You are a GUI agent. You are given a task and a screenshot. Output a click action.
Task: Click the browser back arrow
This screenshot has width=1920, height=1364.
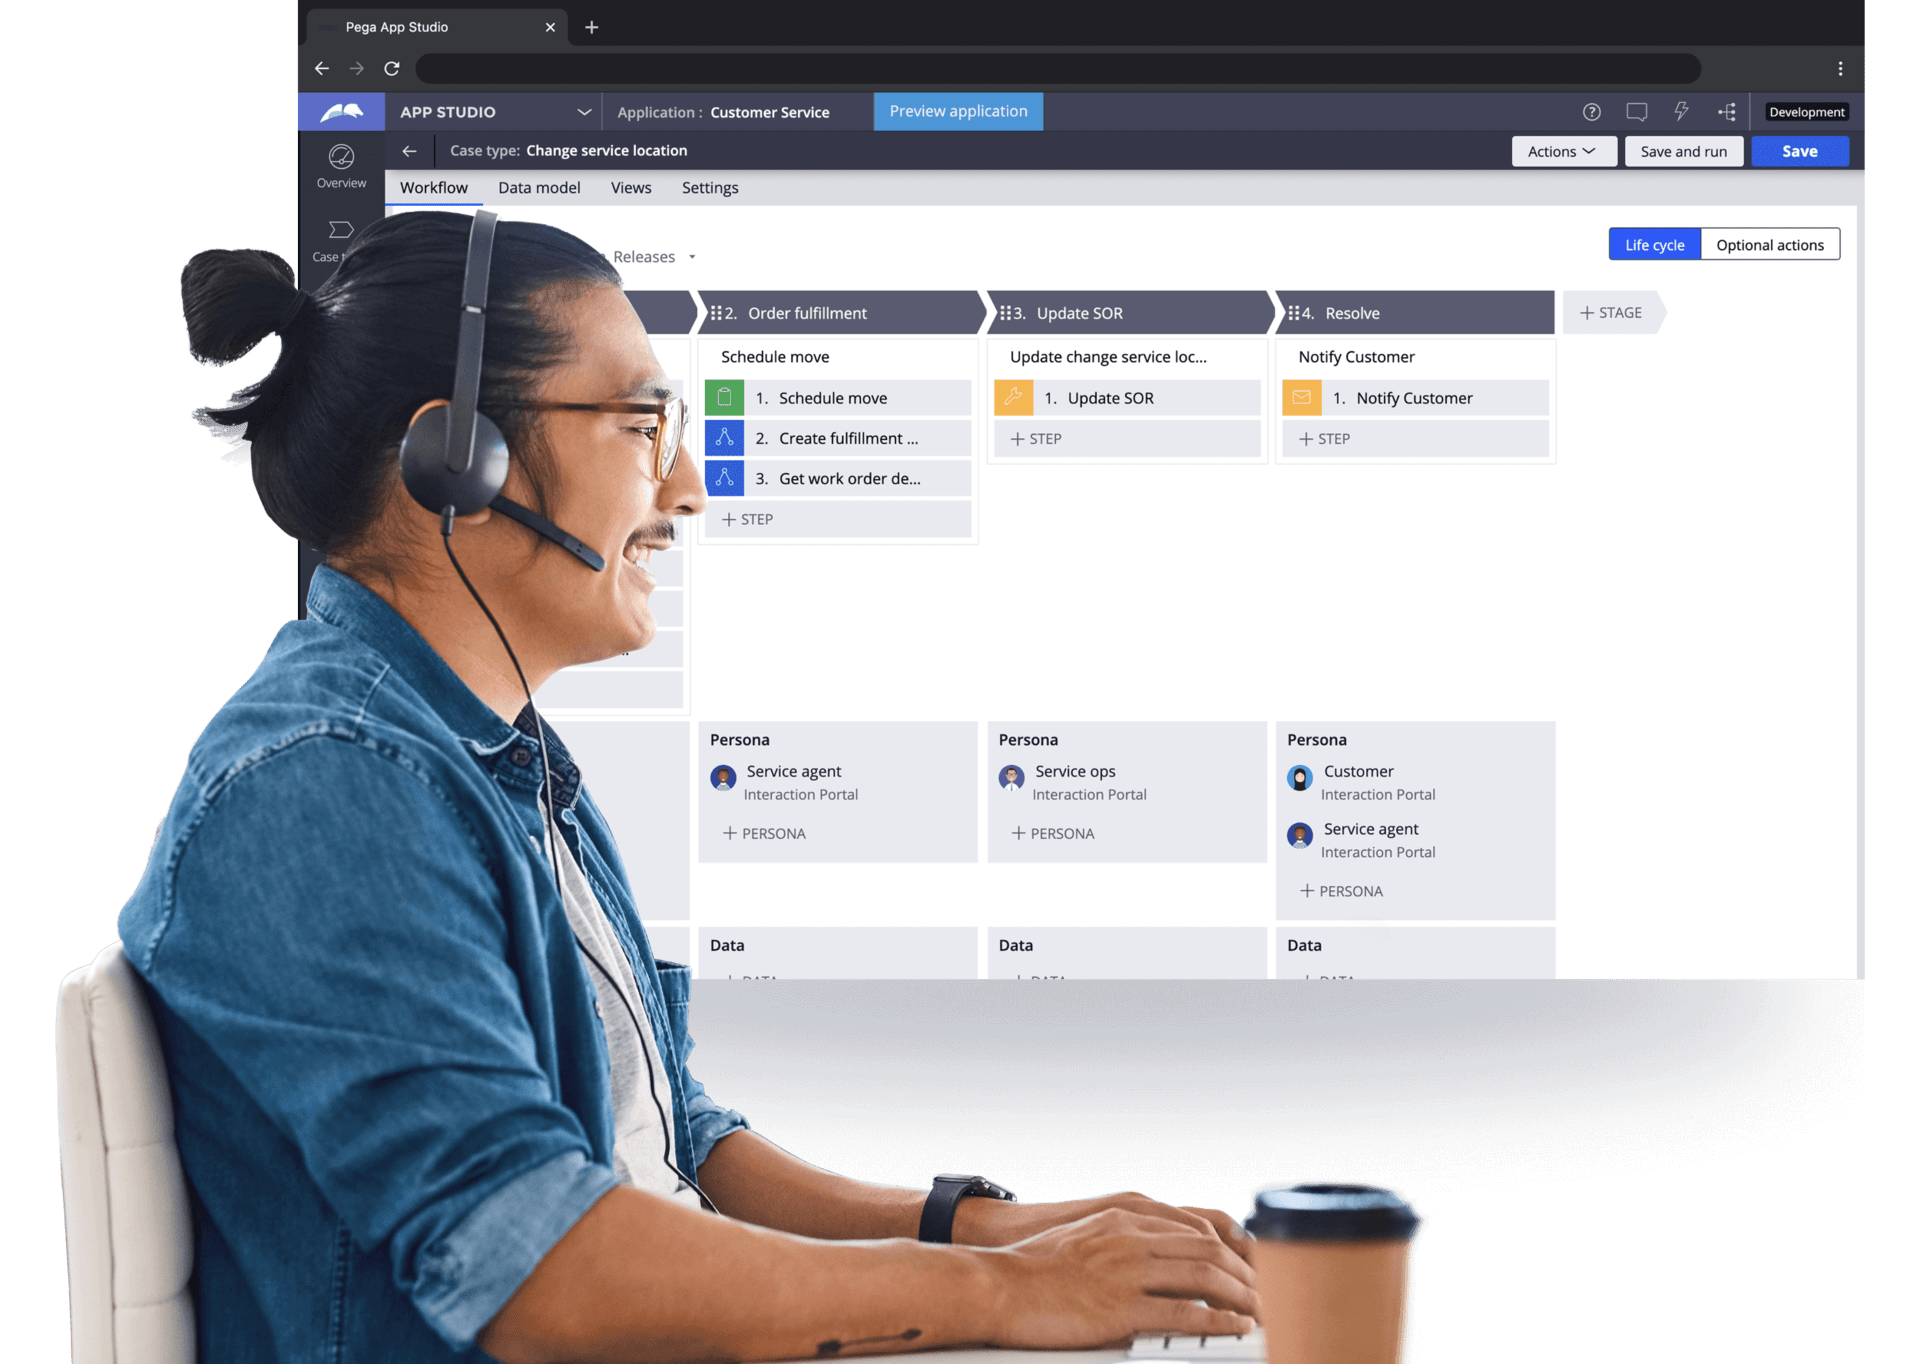point(321,68)
